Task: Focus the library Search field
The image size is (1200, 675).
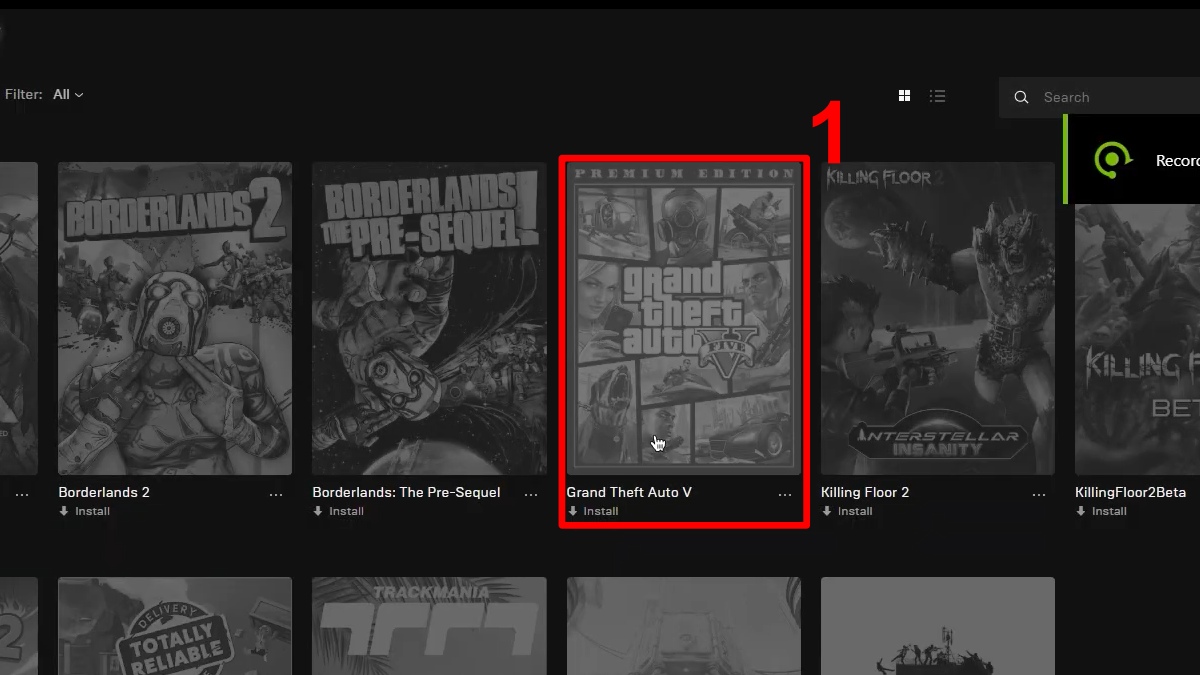Action: click(1099, 97)
